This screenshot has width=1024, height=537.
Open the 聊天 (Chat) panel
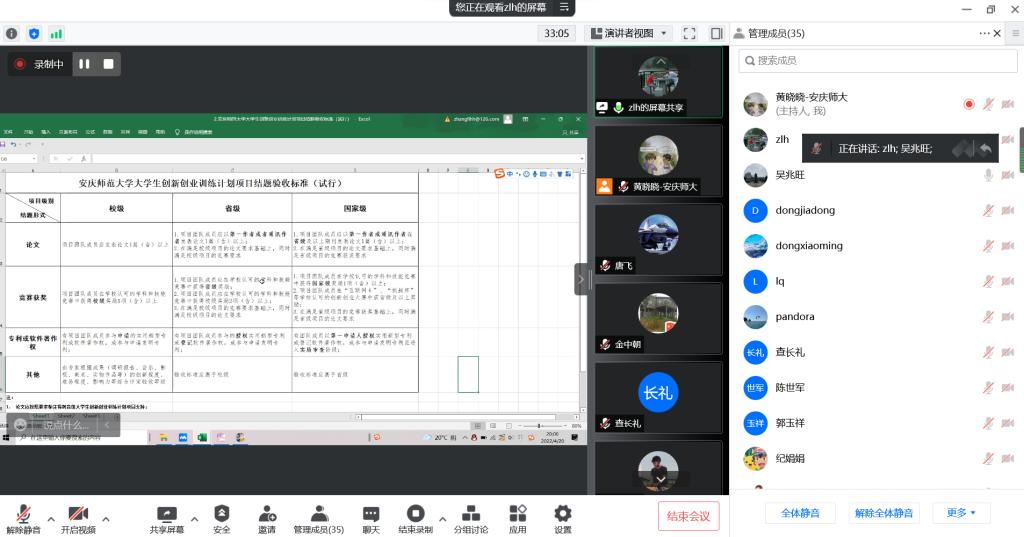click(370, 514)
